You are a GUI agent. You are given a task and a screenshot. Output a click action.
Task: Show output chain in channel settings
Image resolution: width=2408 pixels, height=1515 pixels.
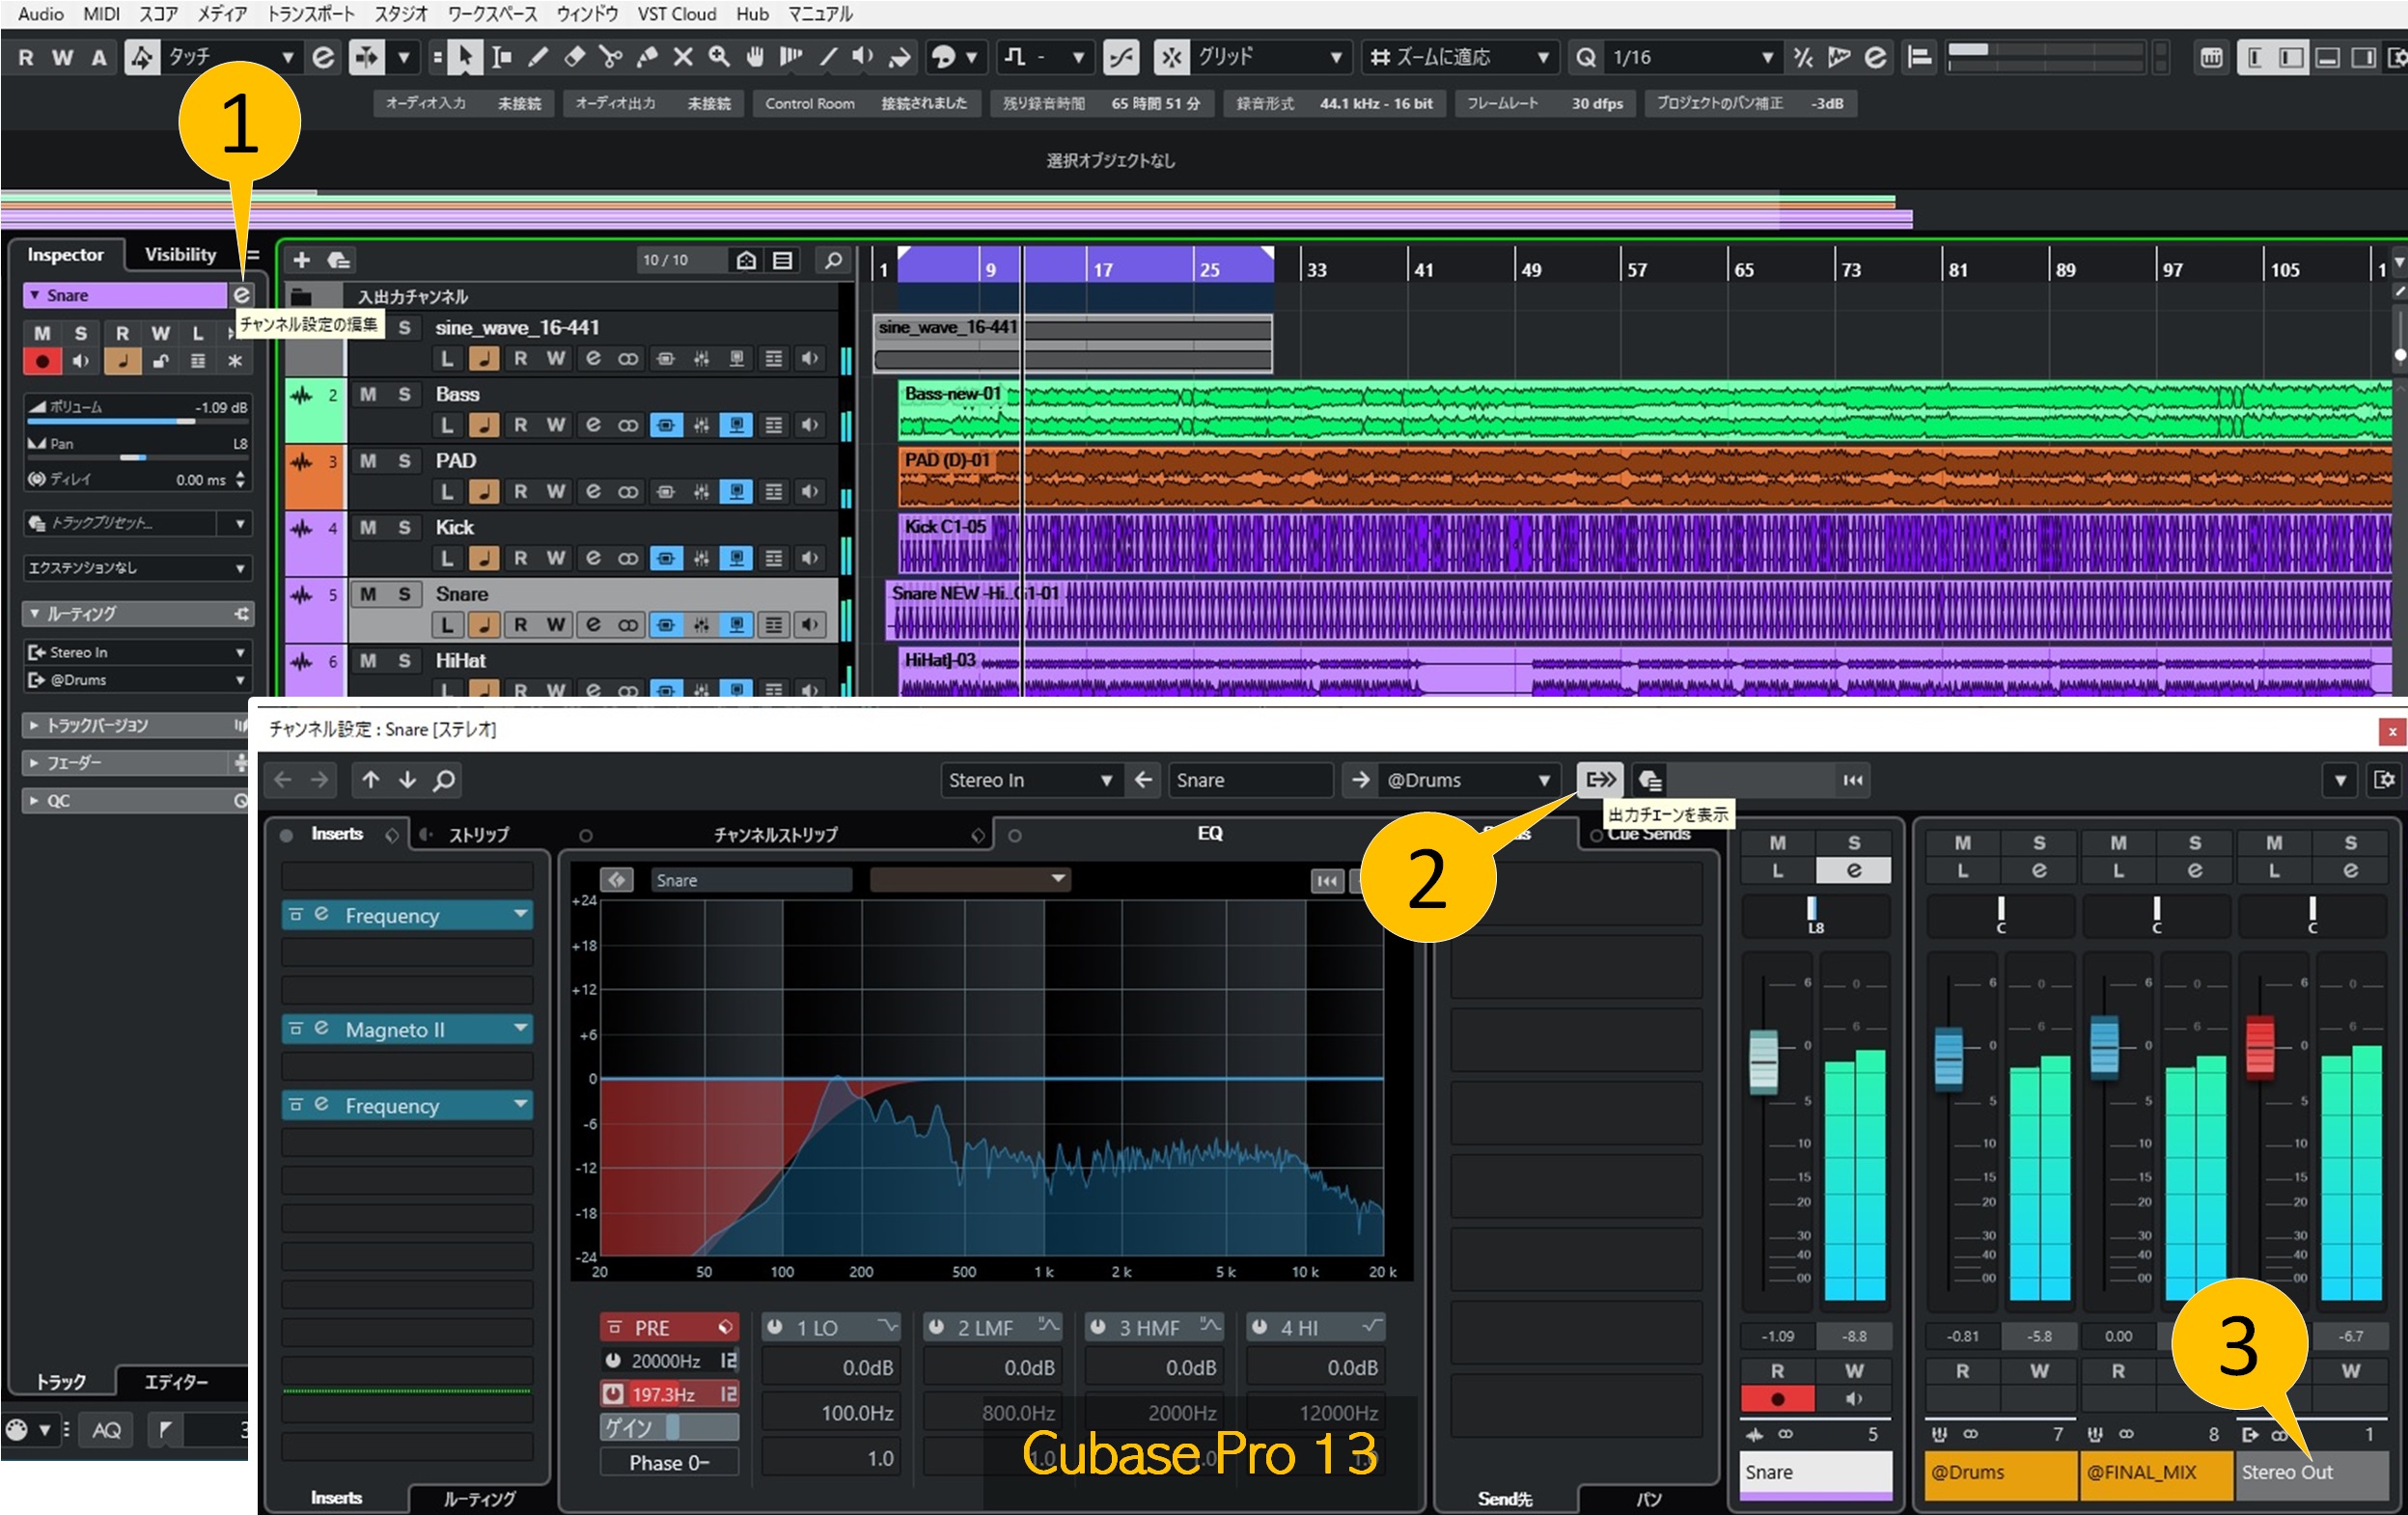1600,780
